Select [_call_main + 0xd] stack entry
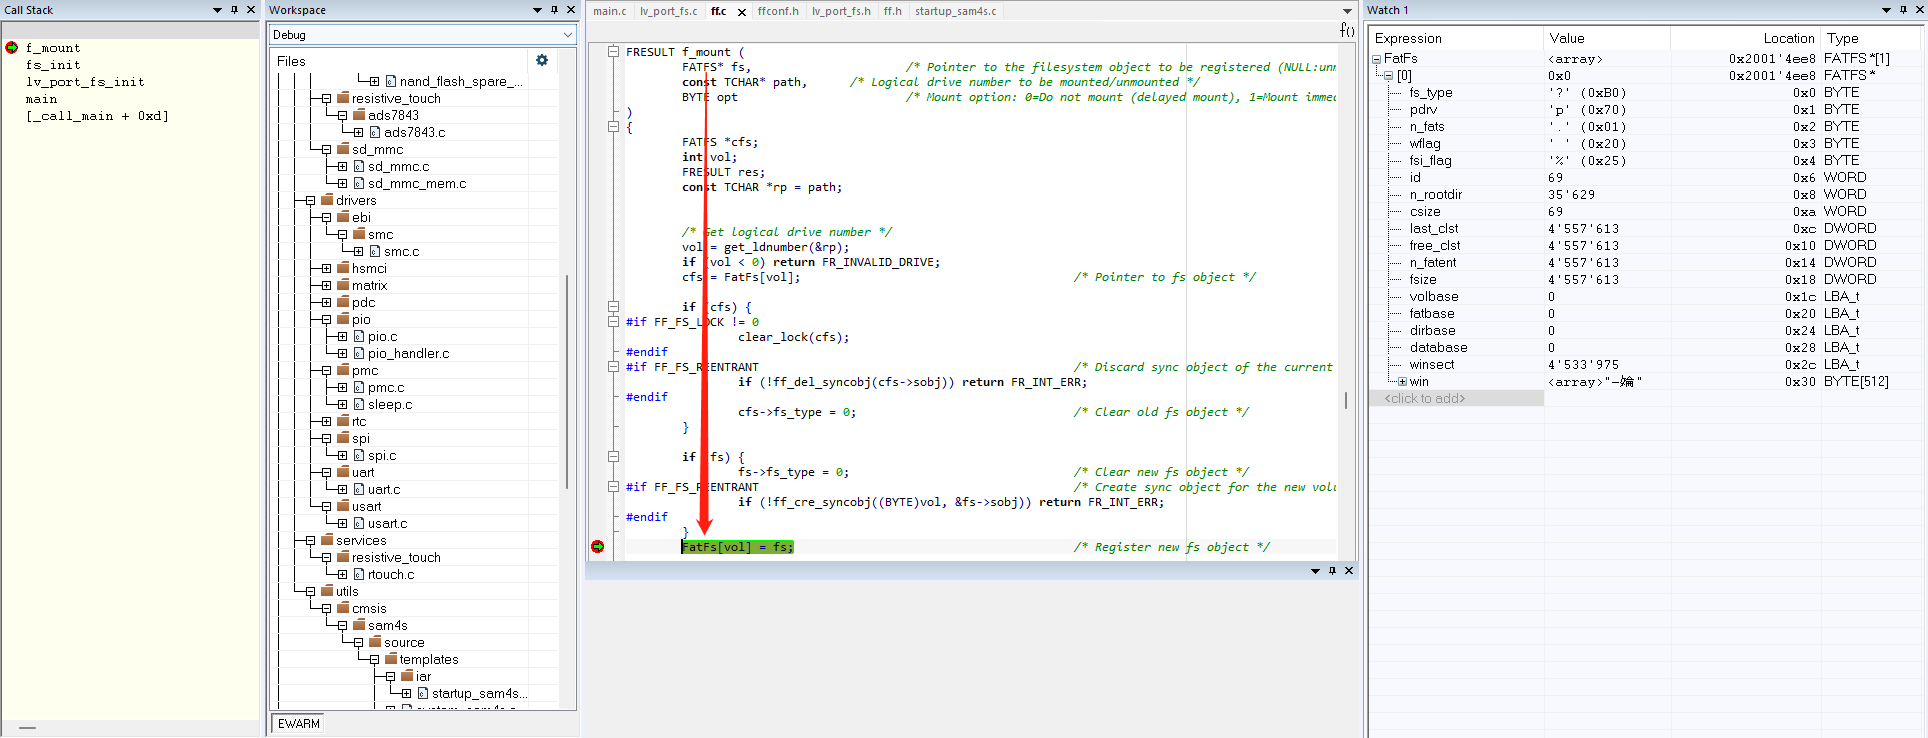1928x738 pixels. (97, 116)
